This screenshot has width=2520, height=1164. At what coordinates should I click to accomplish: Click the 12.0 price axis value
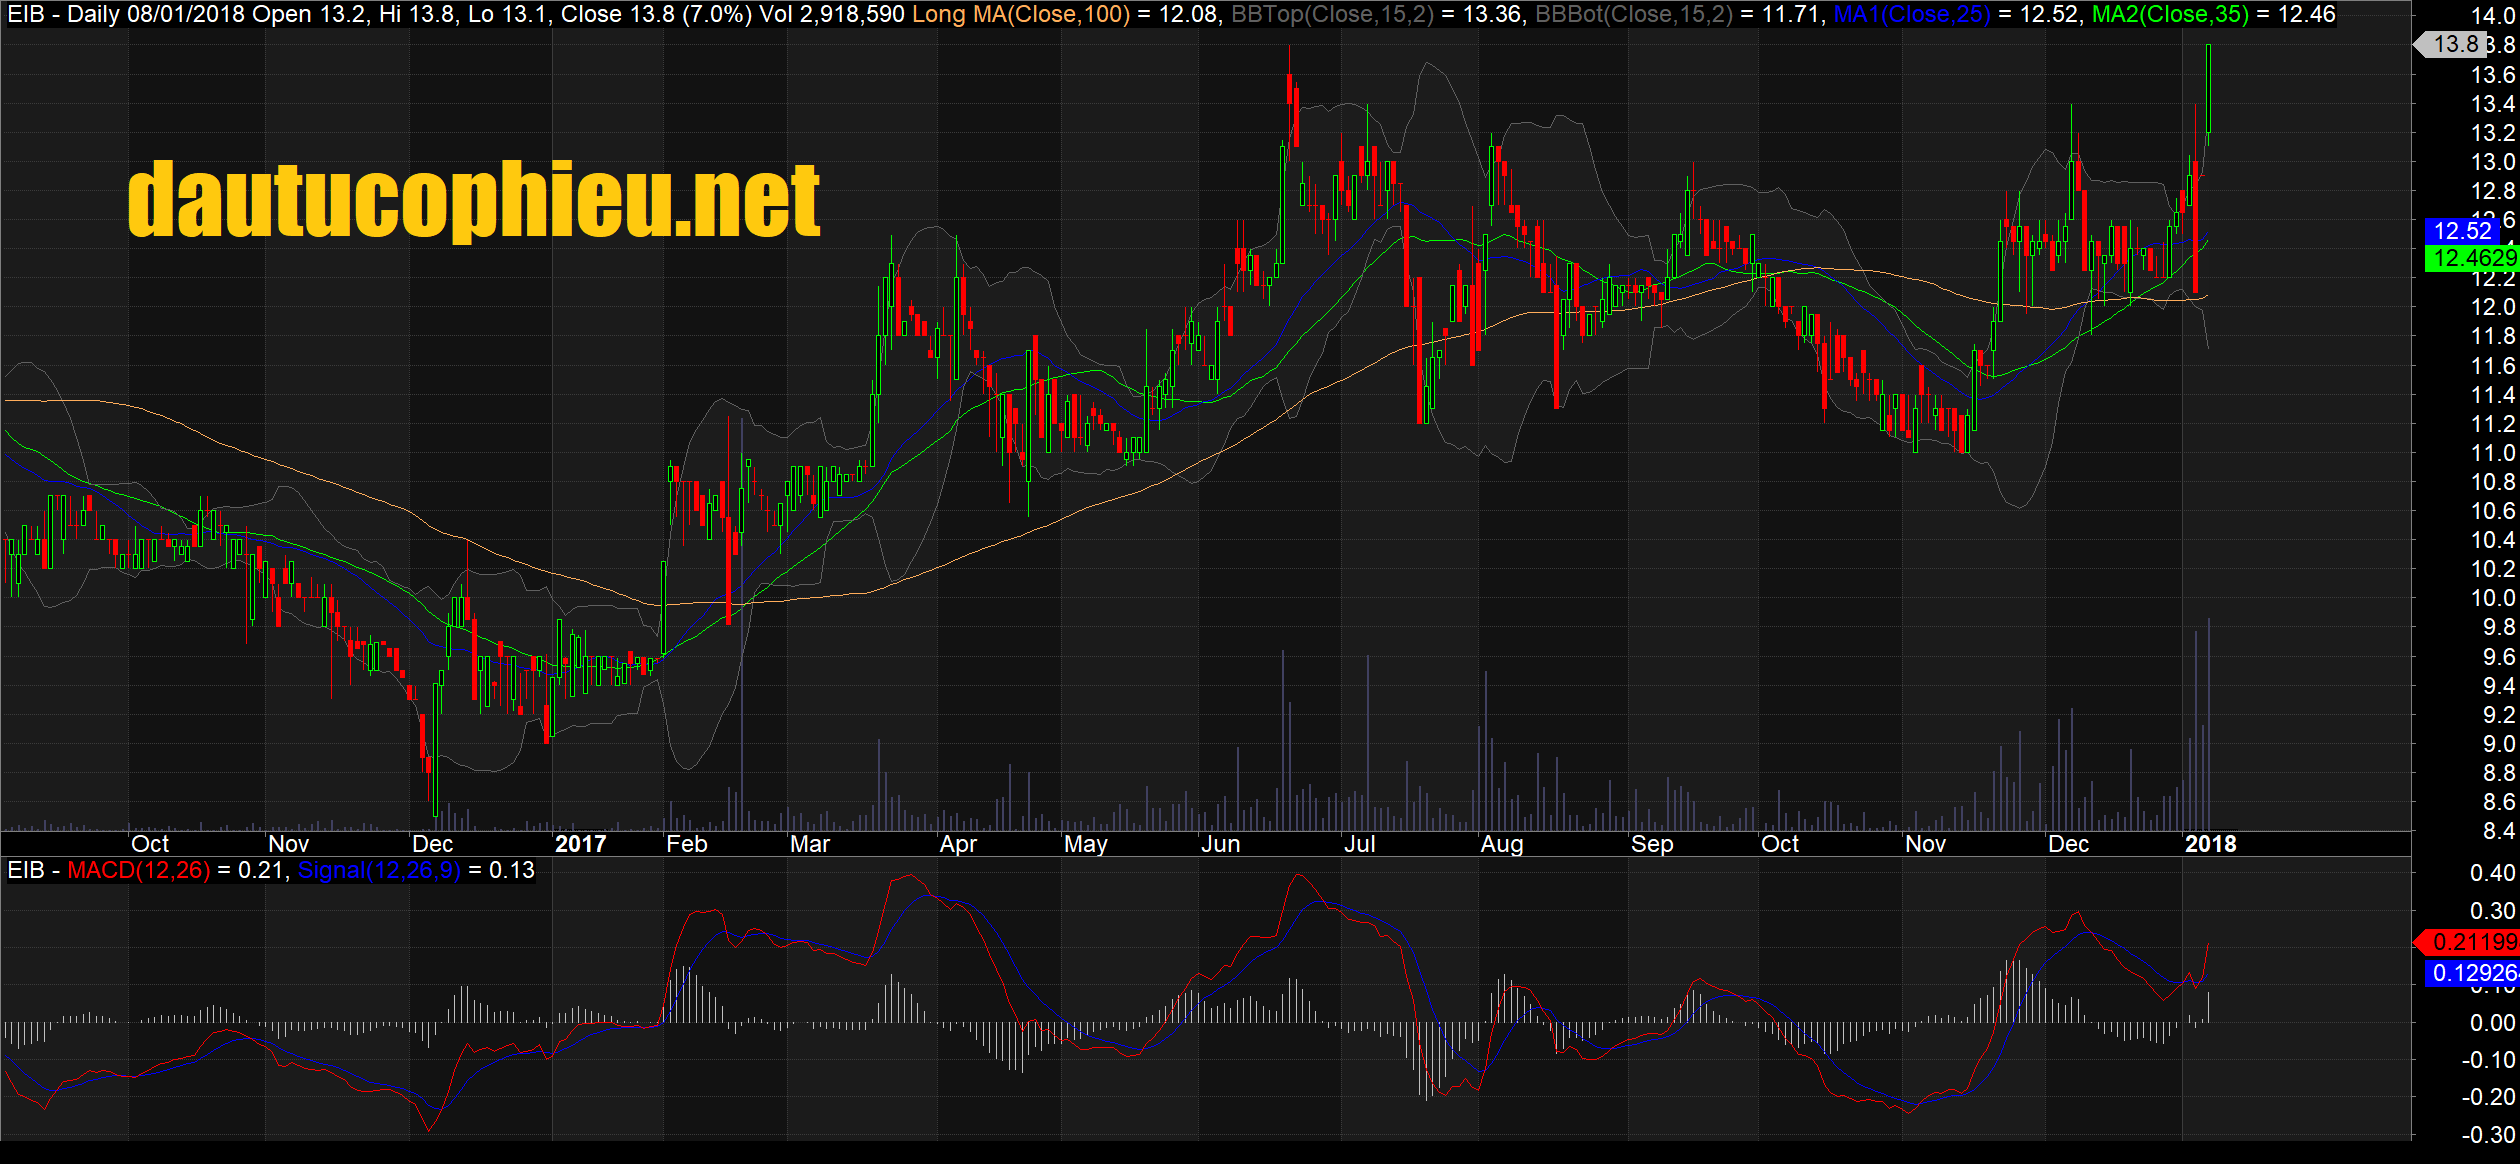click(x=2492, y=307)
